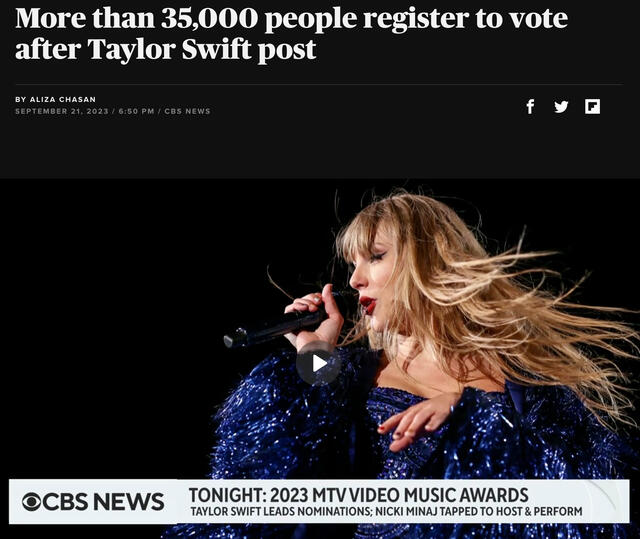Click the '35,000' figure in the headline
The height and width of the screenshot is (539, 640).
209,18
